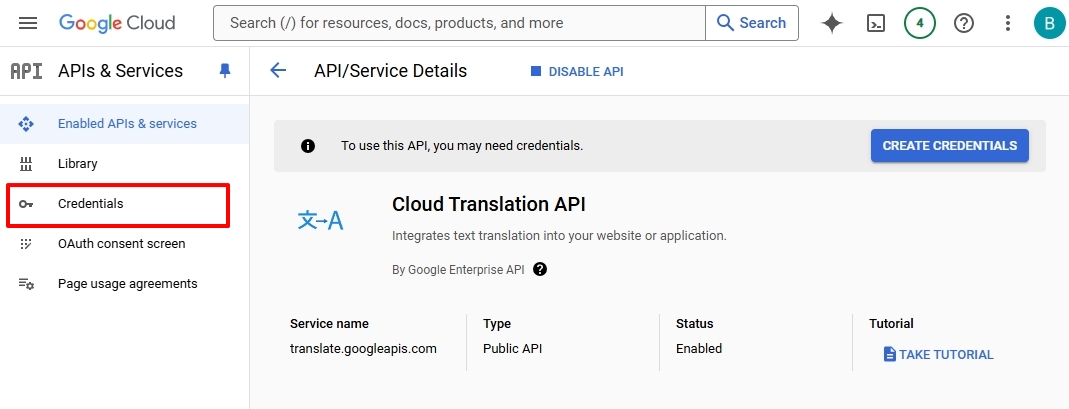This screenshot has height=409, width=1069.
Task: Open the help question mark menu
Action: [x=963, y=23]
